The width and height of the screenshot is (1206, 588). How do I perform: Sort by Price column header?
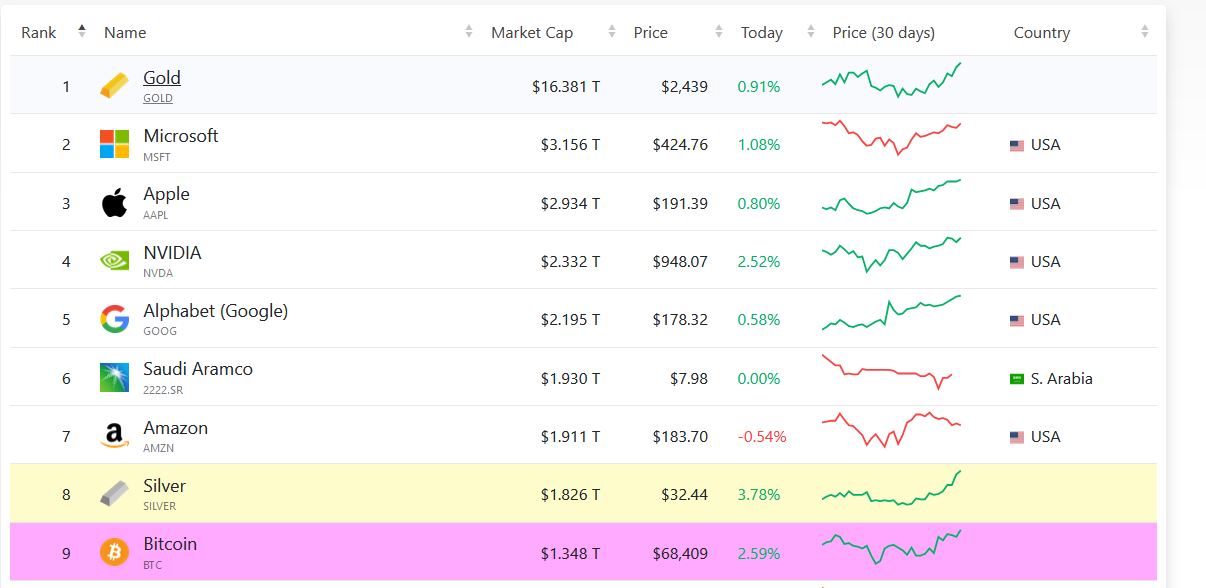(650, 33)
